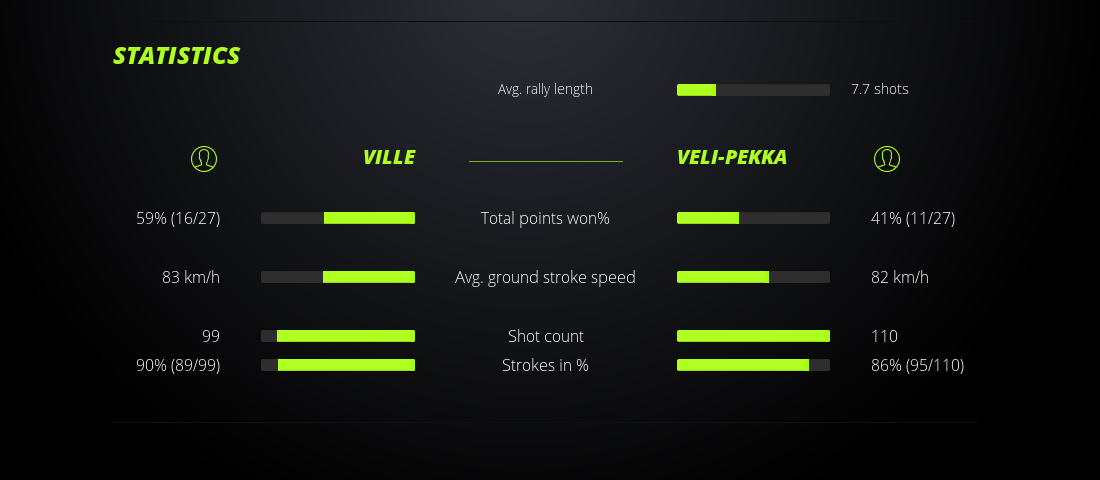
Task: Click the Avg. ground stroke speed label
Action: click(545, 277)
